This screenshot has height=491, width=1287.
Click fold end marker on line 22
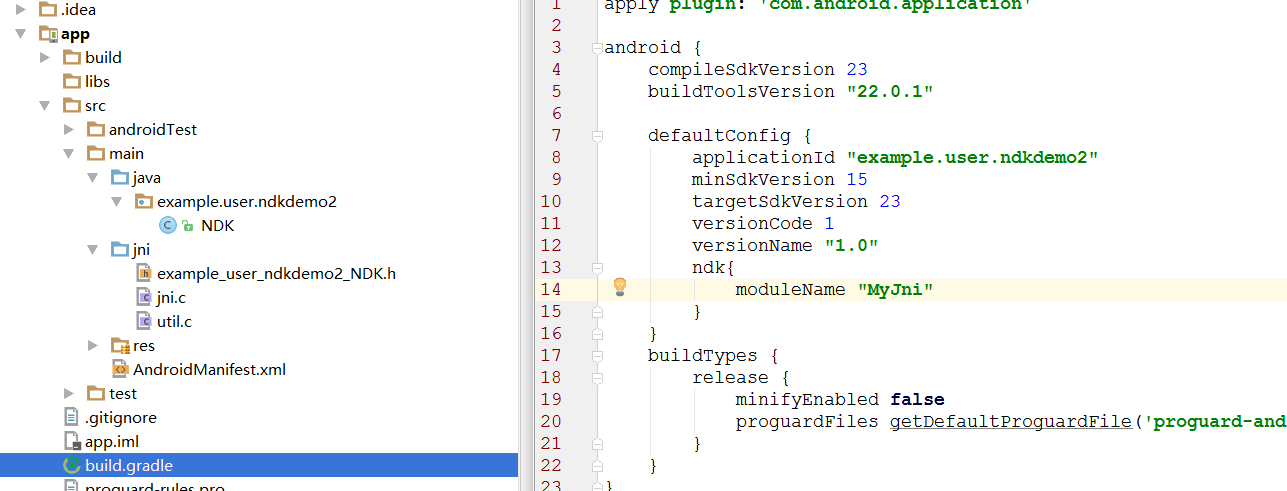597,466
